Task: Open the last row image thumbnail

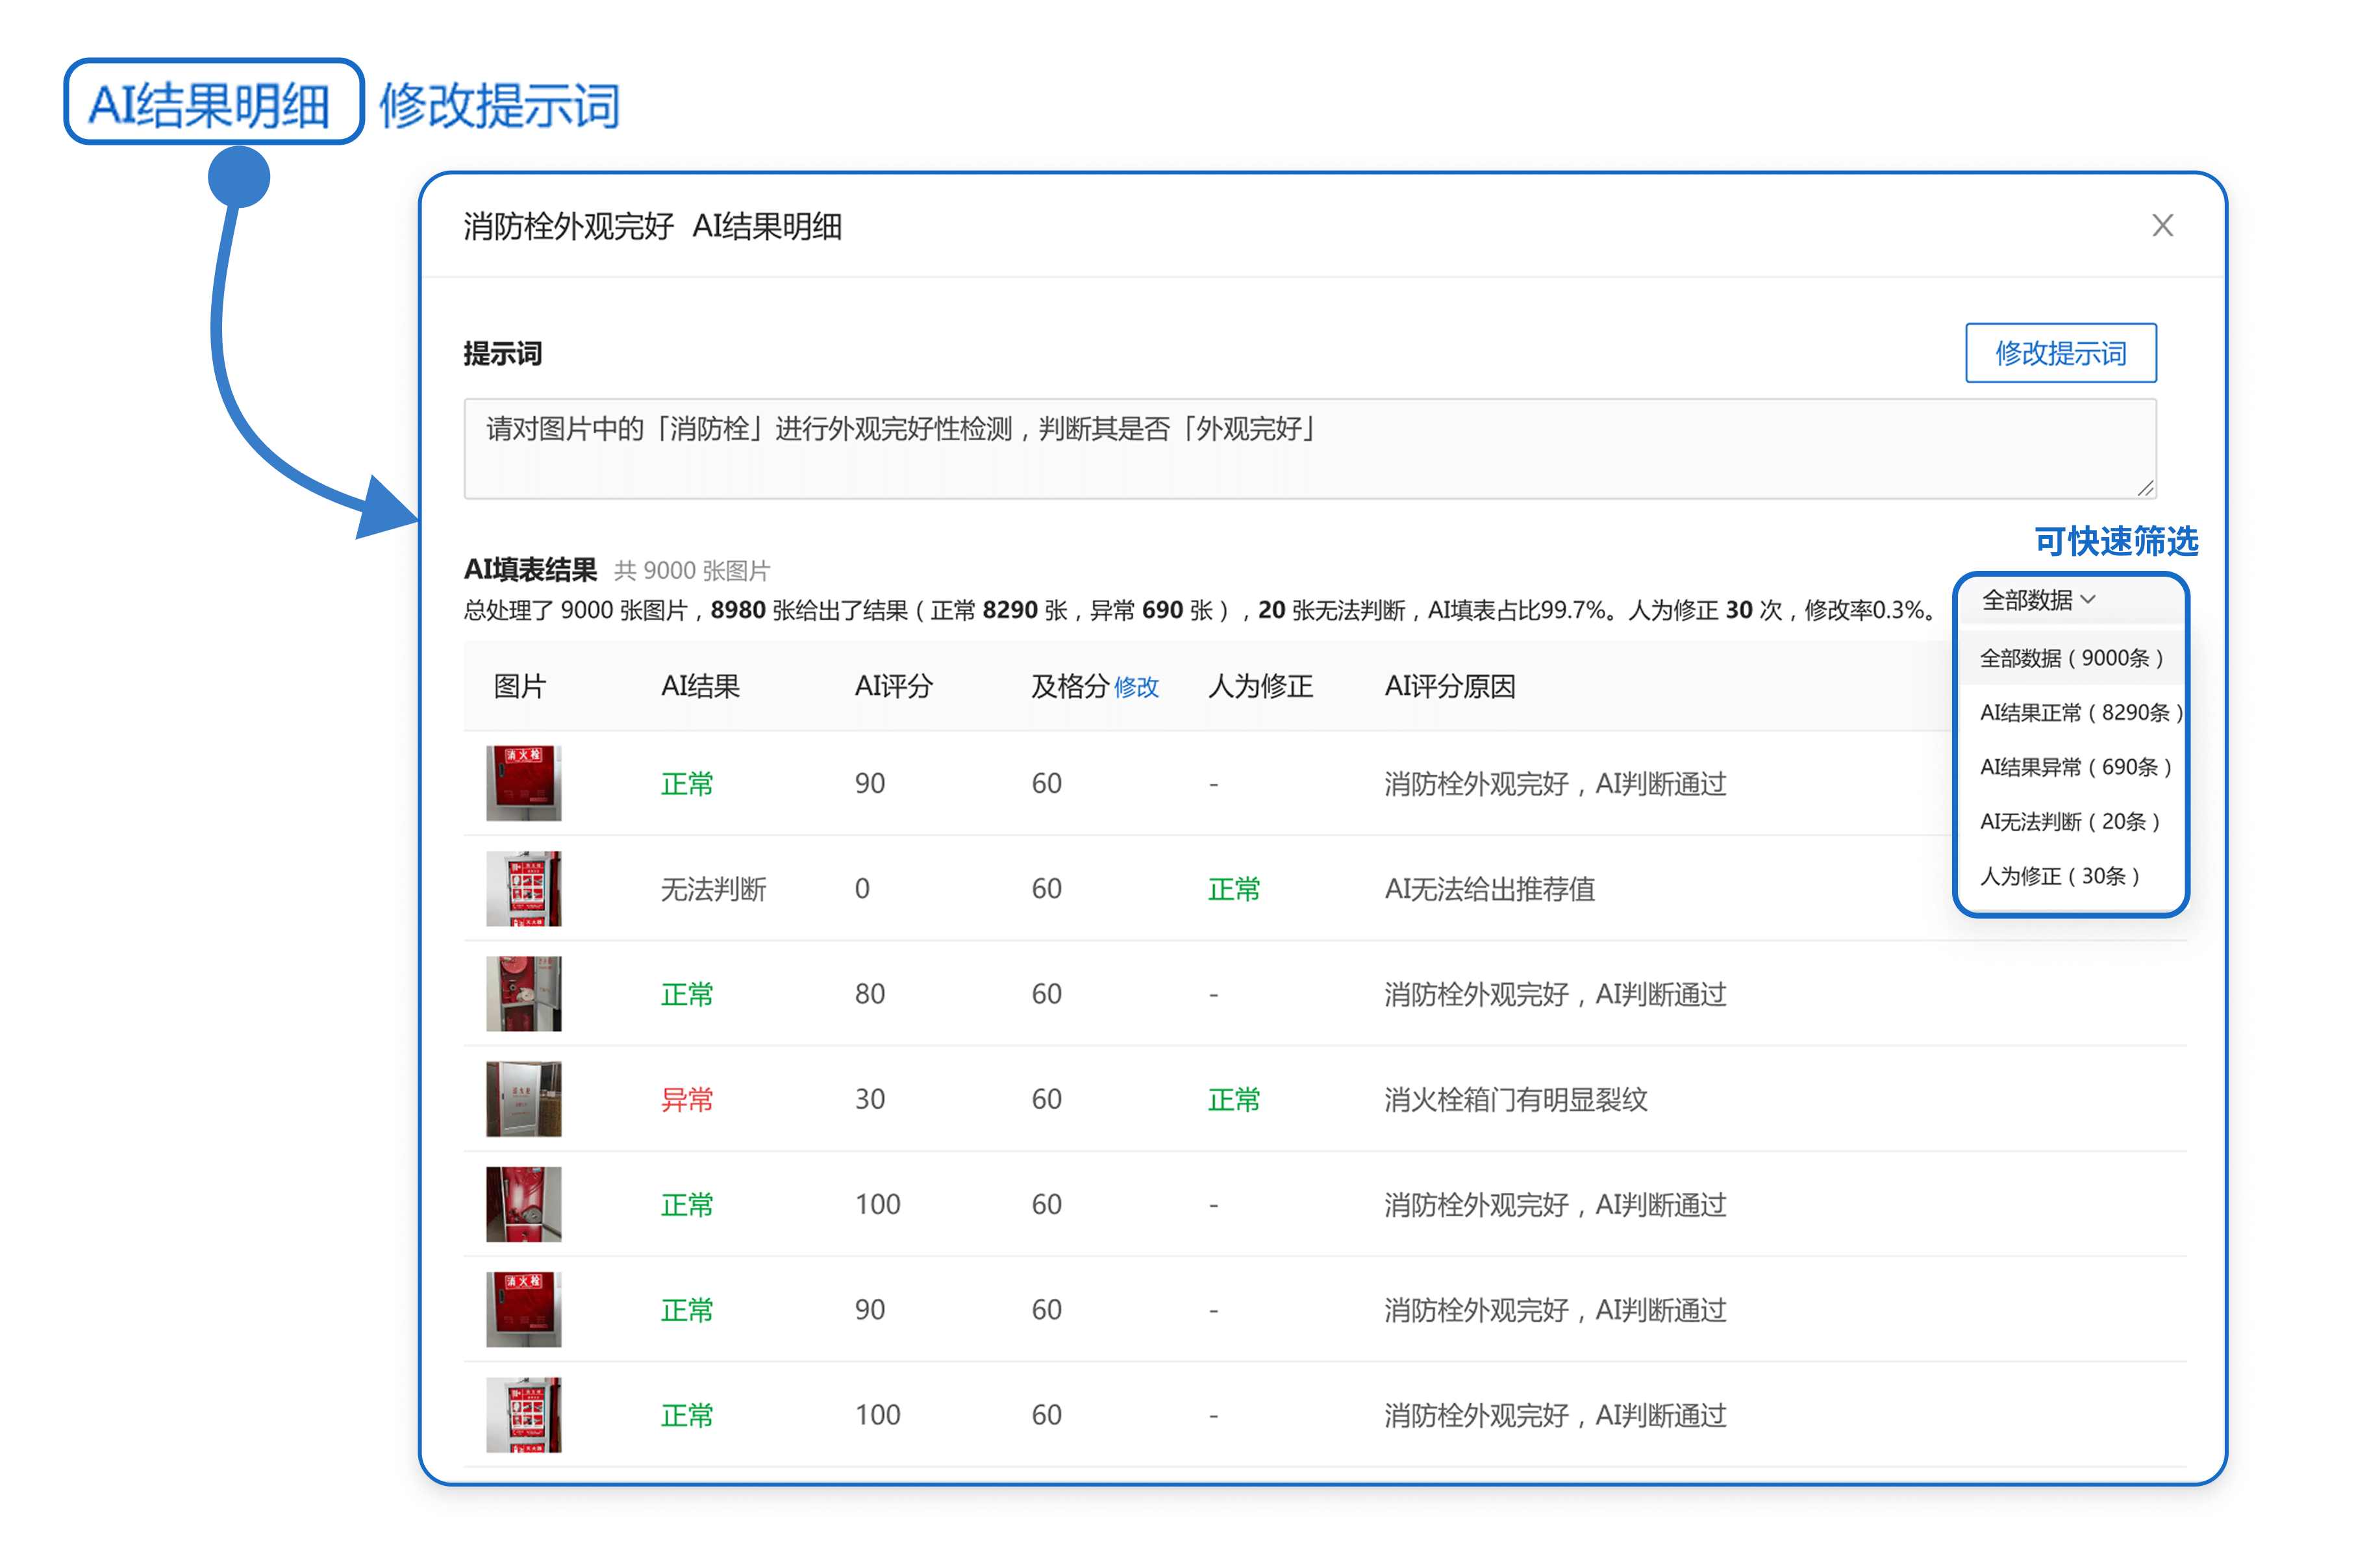Action: pos(523,1414)
